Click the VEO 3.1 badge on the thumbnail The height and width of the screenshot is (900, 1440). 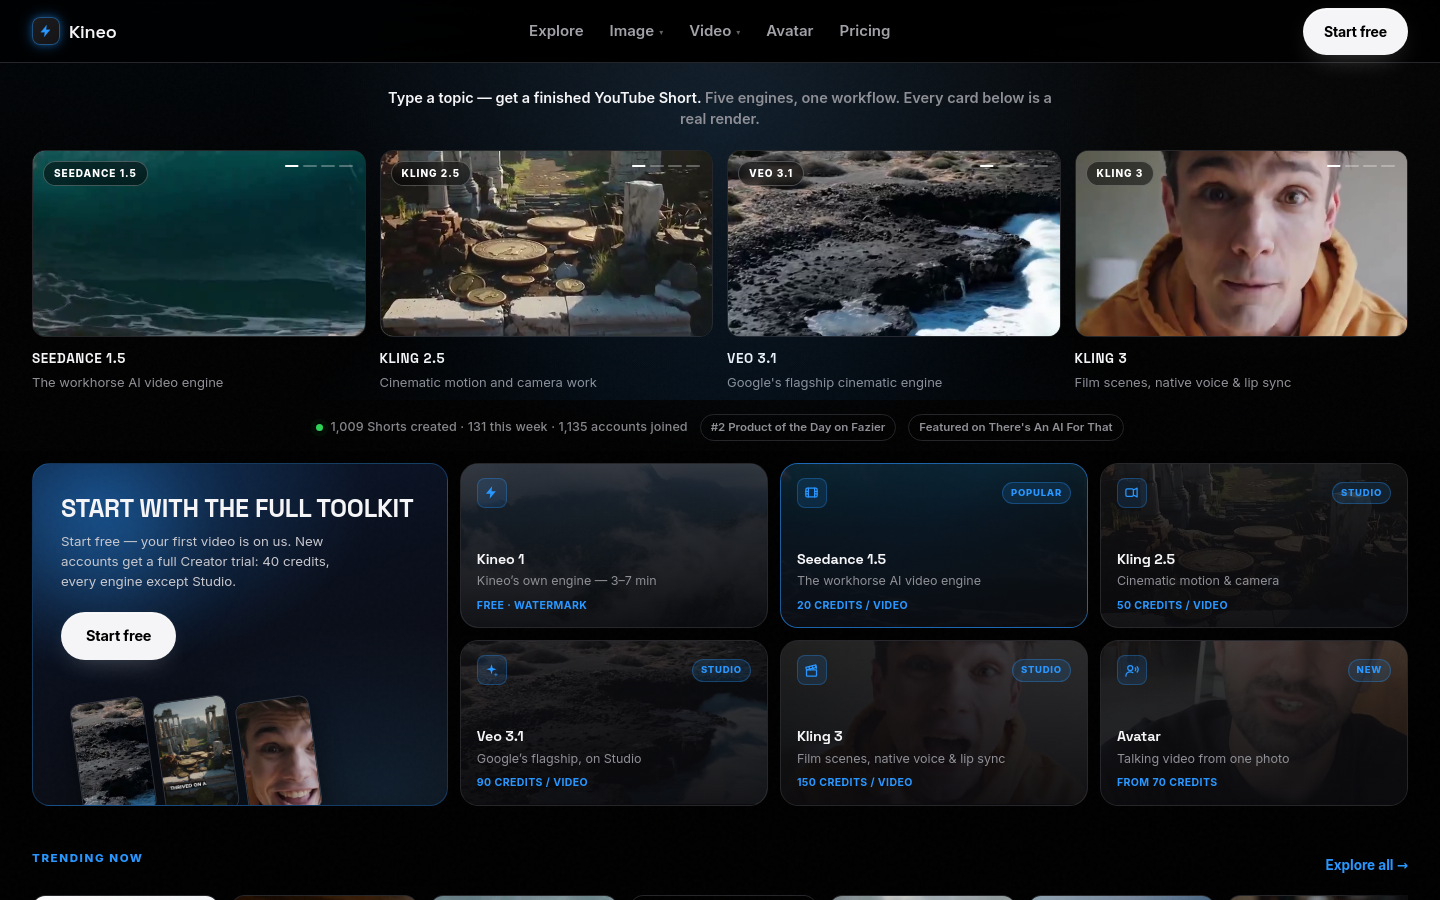point(771,173)
